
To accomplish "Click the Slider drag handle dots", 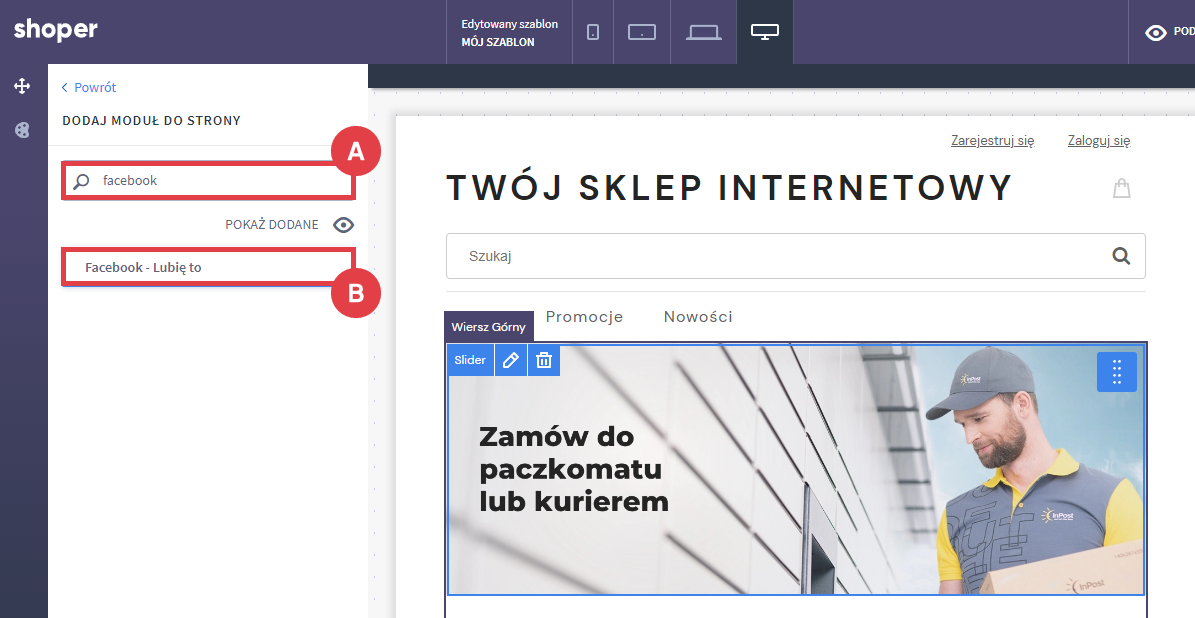I will click(x=1116, y=372).
